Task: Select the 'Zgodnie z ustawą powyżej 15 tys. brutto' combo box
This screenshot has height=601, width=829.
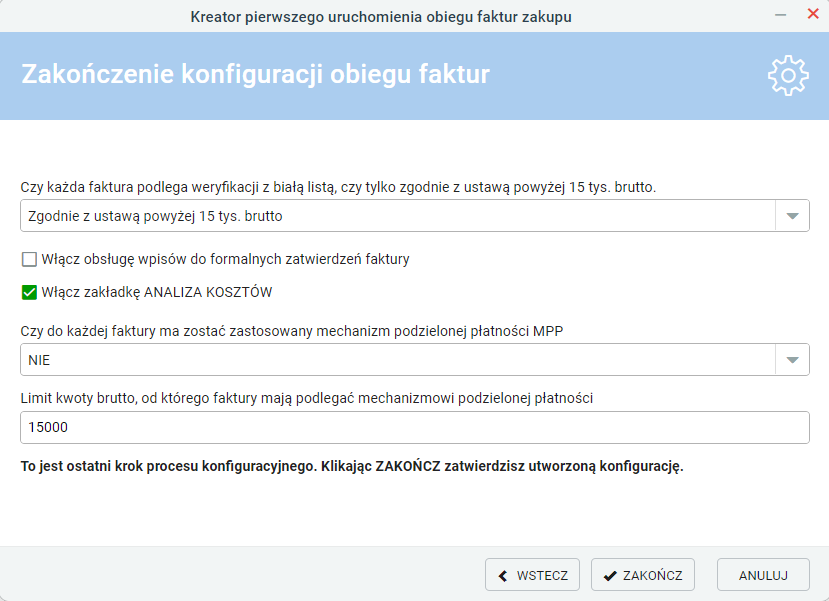Action: [414, 216]
